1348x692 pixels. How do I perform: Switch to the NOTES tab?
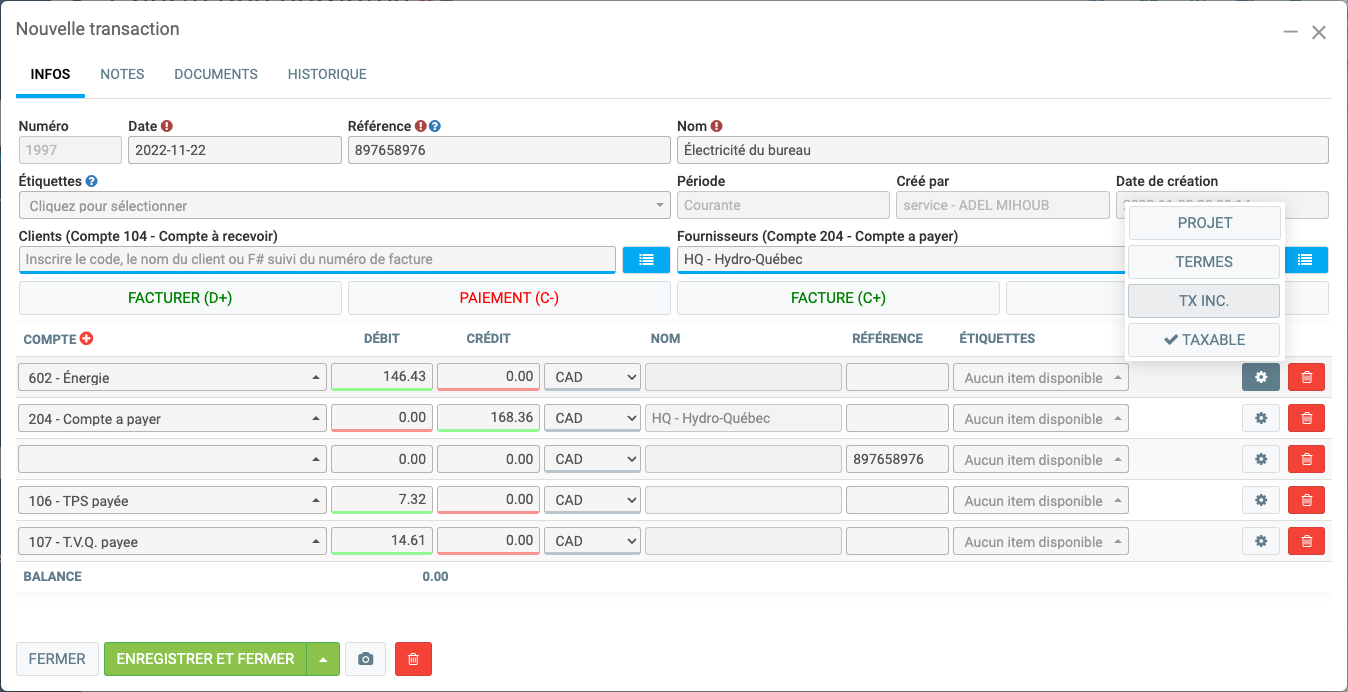(122, 75)
